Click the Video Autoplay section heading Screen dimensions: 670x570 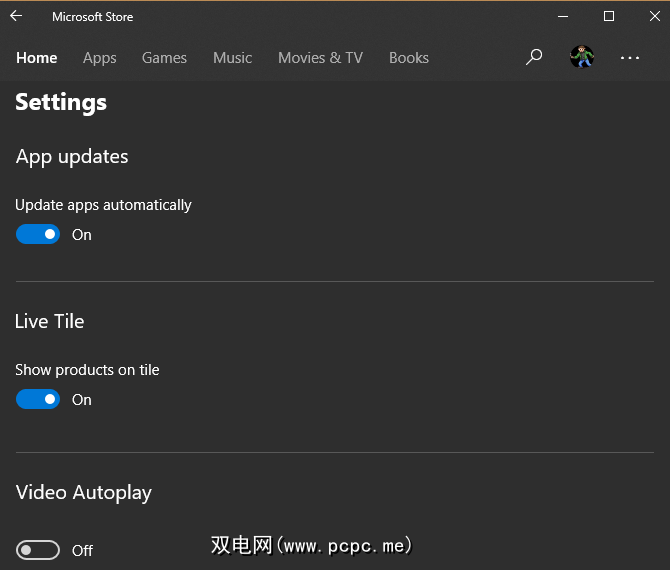(x=84, y=492)
